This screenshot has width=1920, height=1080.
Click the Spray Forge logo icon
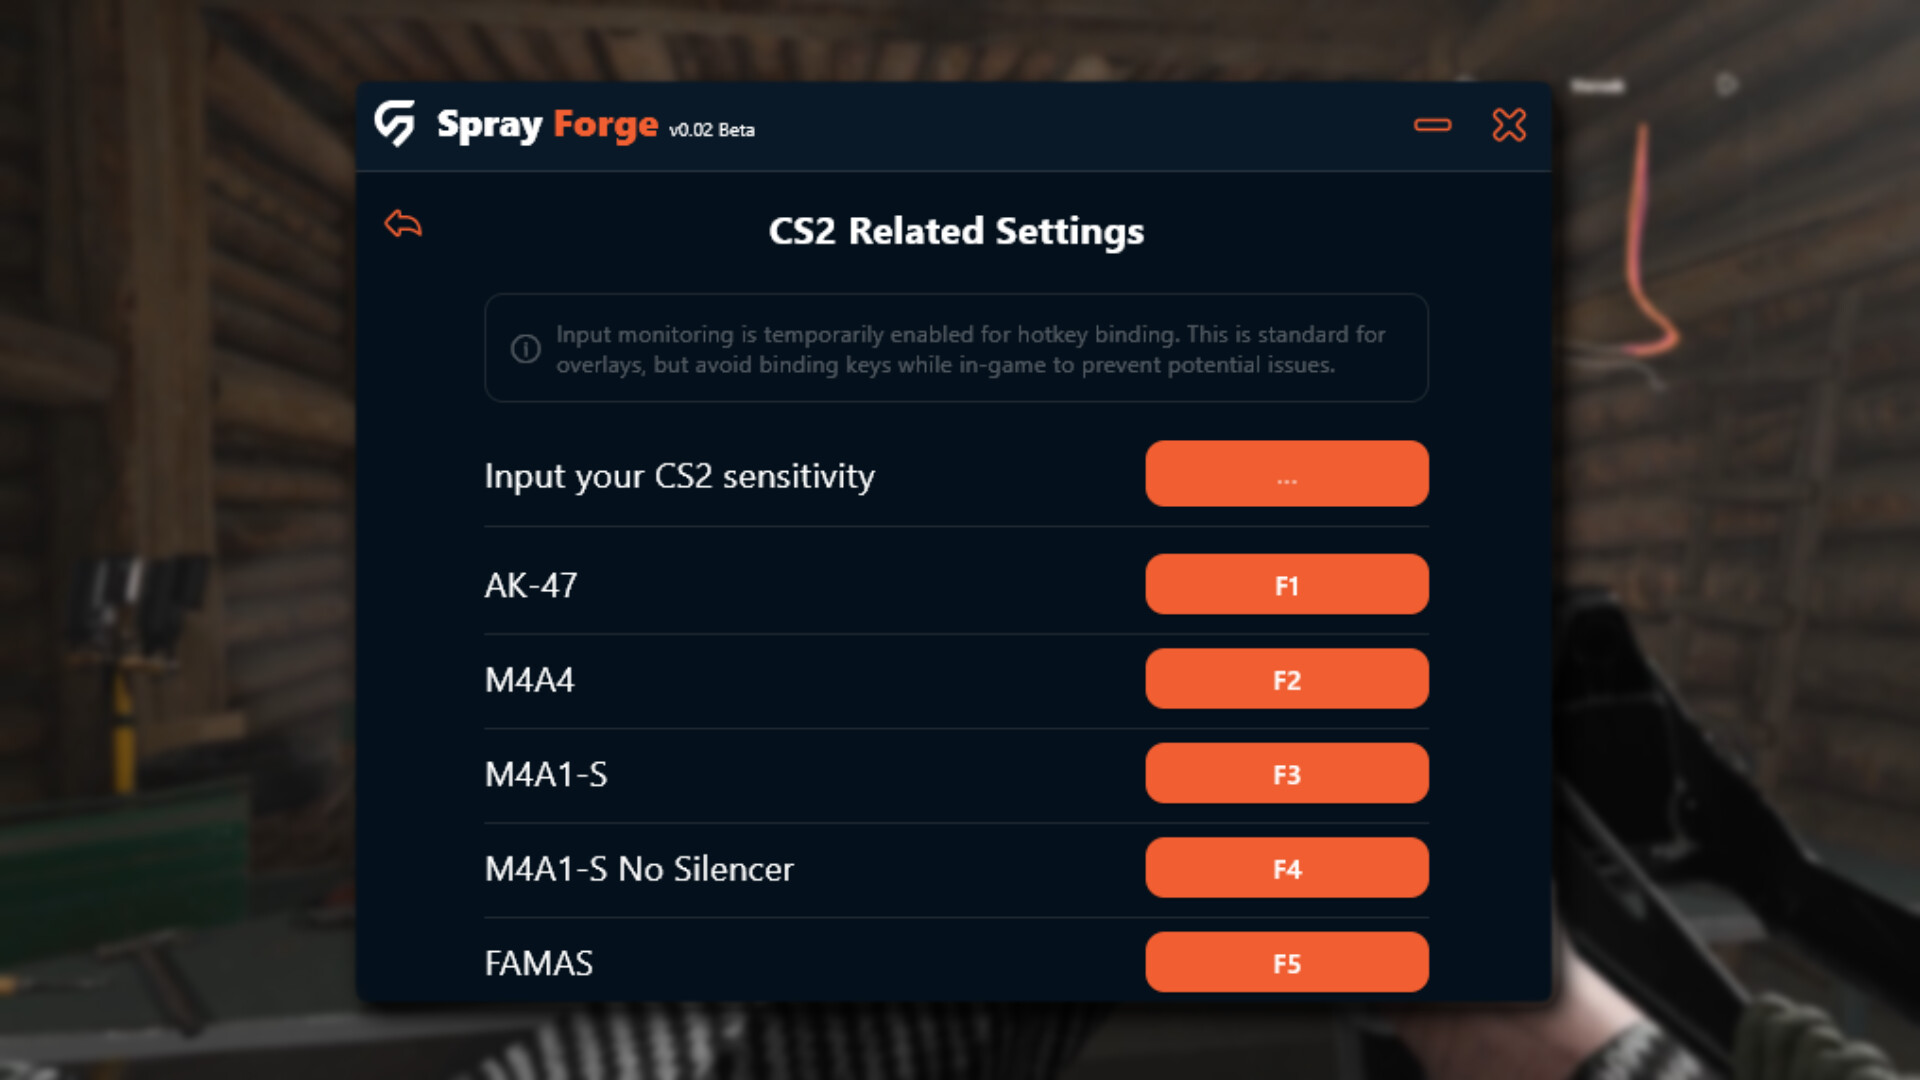[395, 124]
